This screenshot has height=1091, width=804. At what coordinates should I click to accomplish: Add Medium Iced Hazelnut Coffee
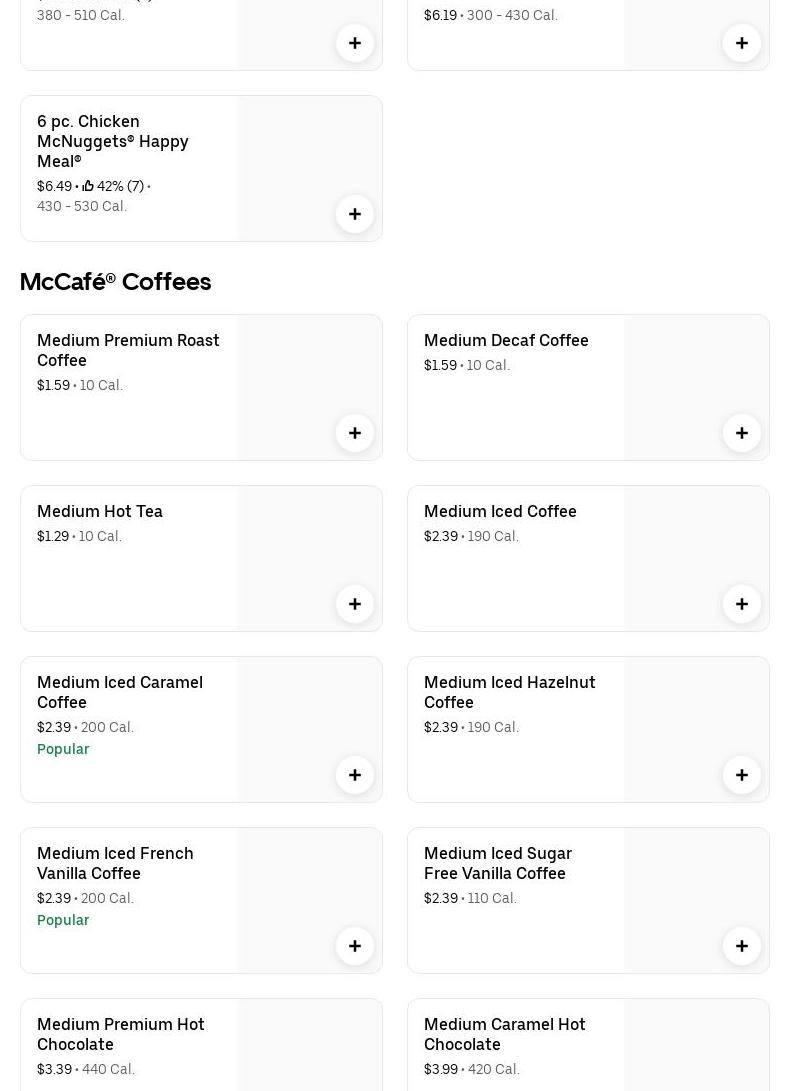(741, 775)
